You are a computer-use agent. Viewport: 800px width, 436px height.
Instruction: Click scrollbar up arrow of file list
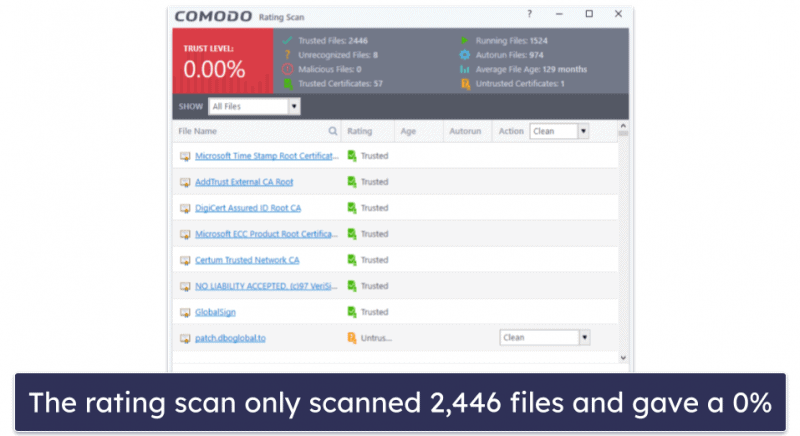point(623,125)
